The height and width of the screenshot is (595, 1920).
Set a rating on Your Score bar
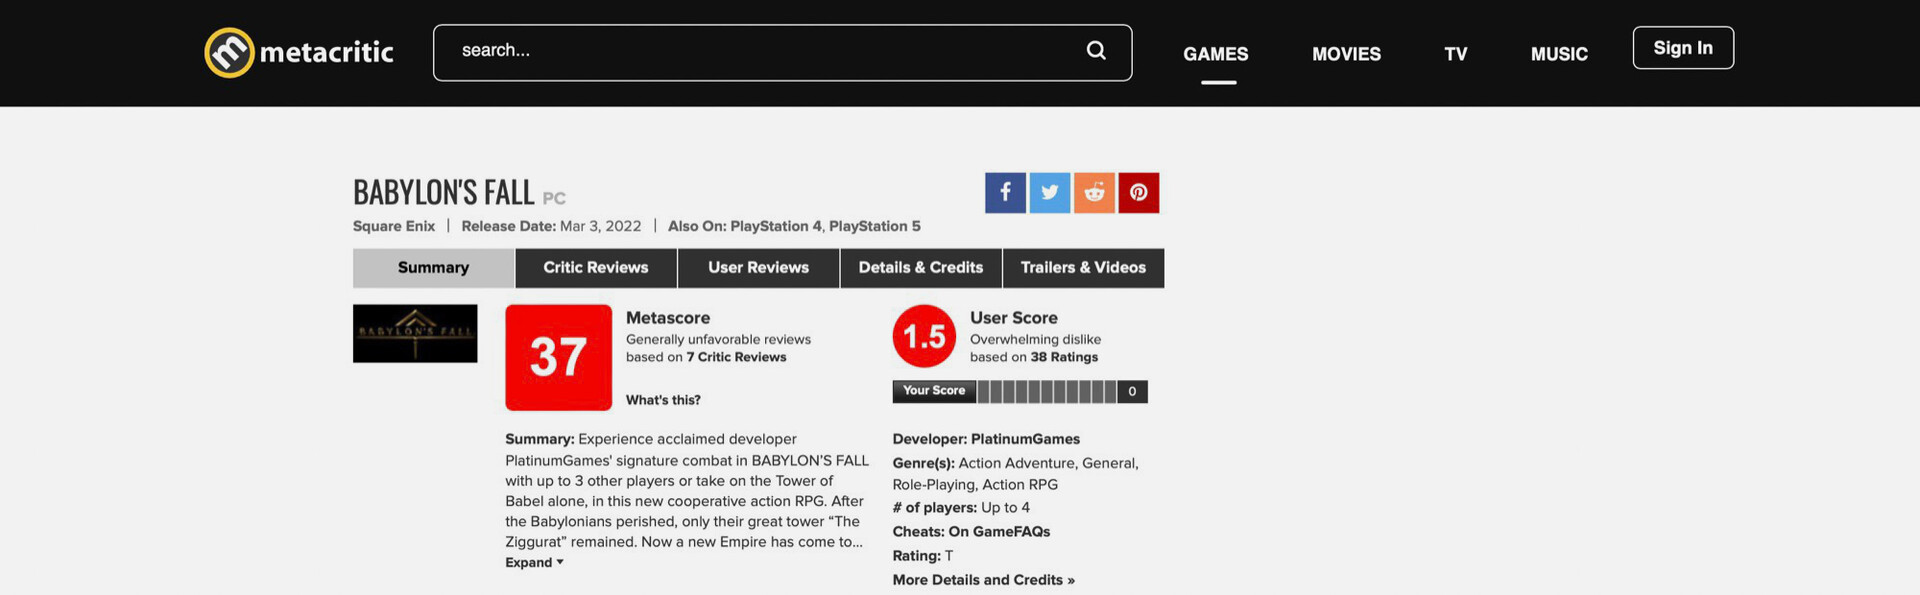pyautogui.click(x=1047, y=391)
